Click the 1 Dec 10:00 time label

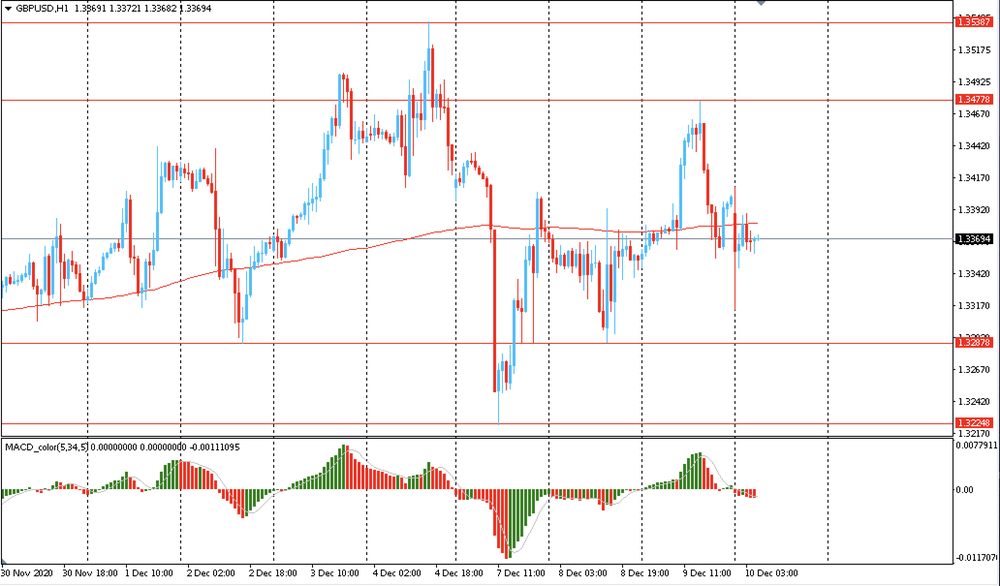(x=149, y=573)
